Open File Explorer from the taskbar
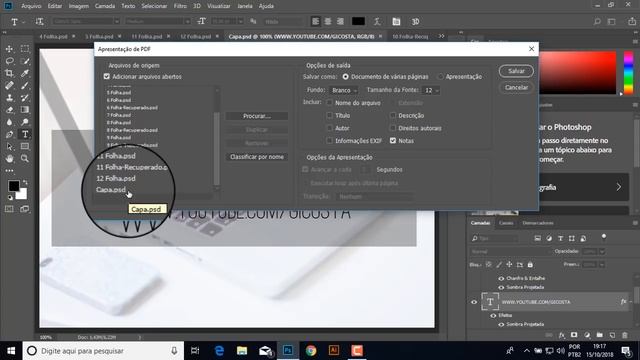Viewport: 640px width, 360px height. (242, 351)
